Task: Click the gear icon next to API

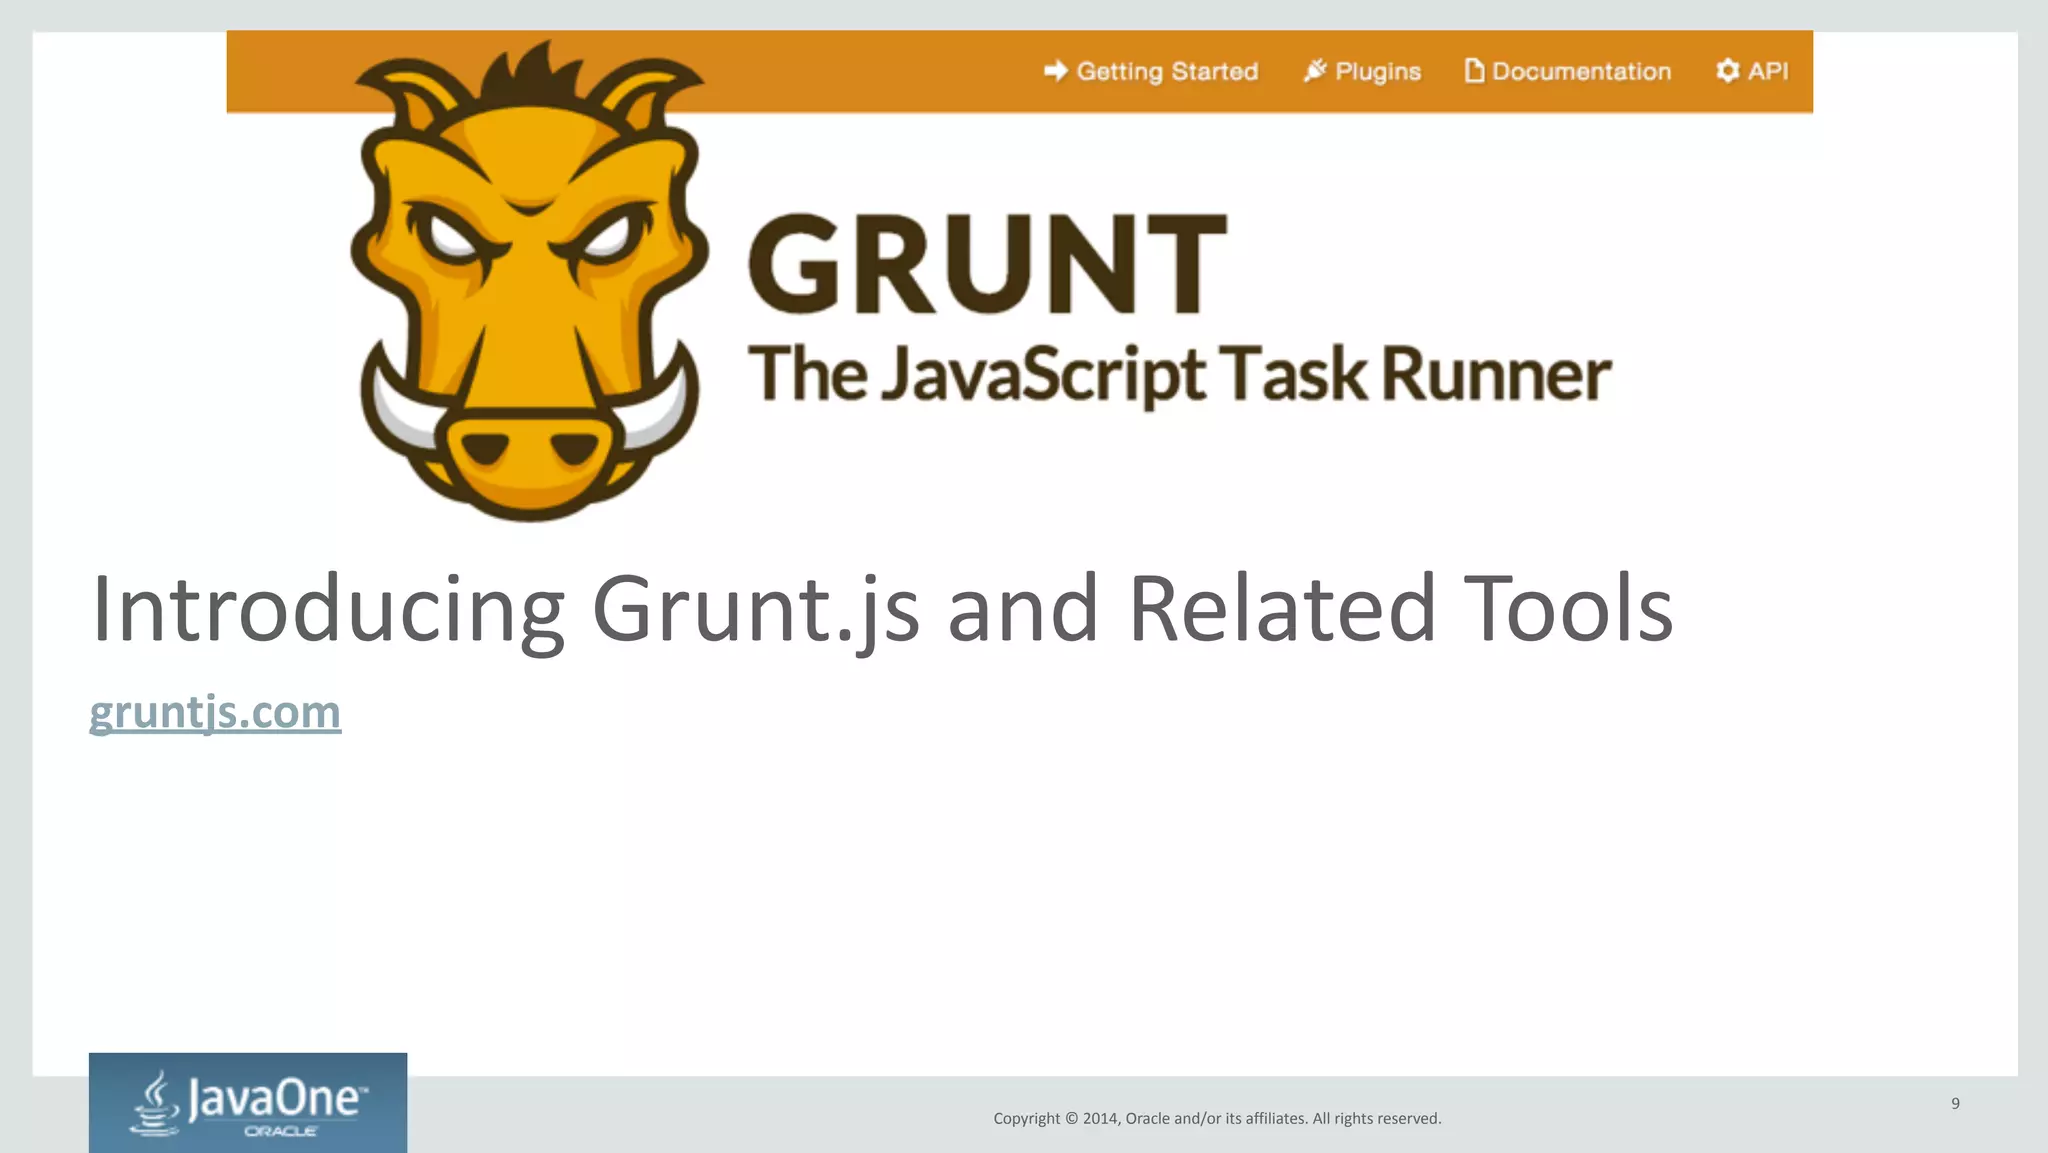Action: [x=1727, y=71]
